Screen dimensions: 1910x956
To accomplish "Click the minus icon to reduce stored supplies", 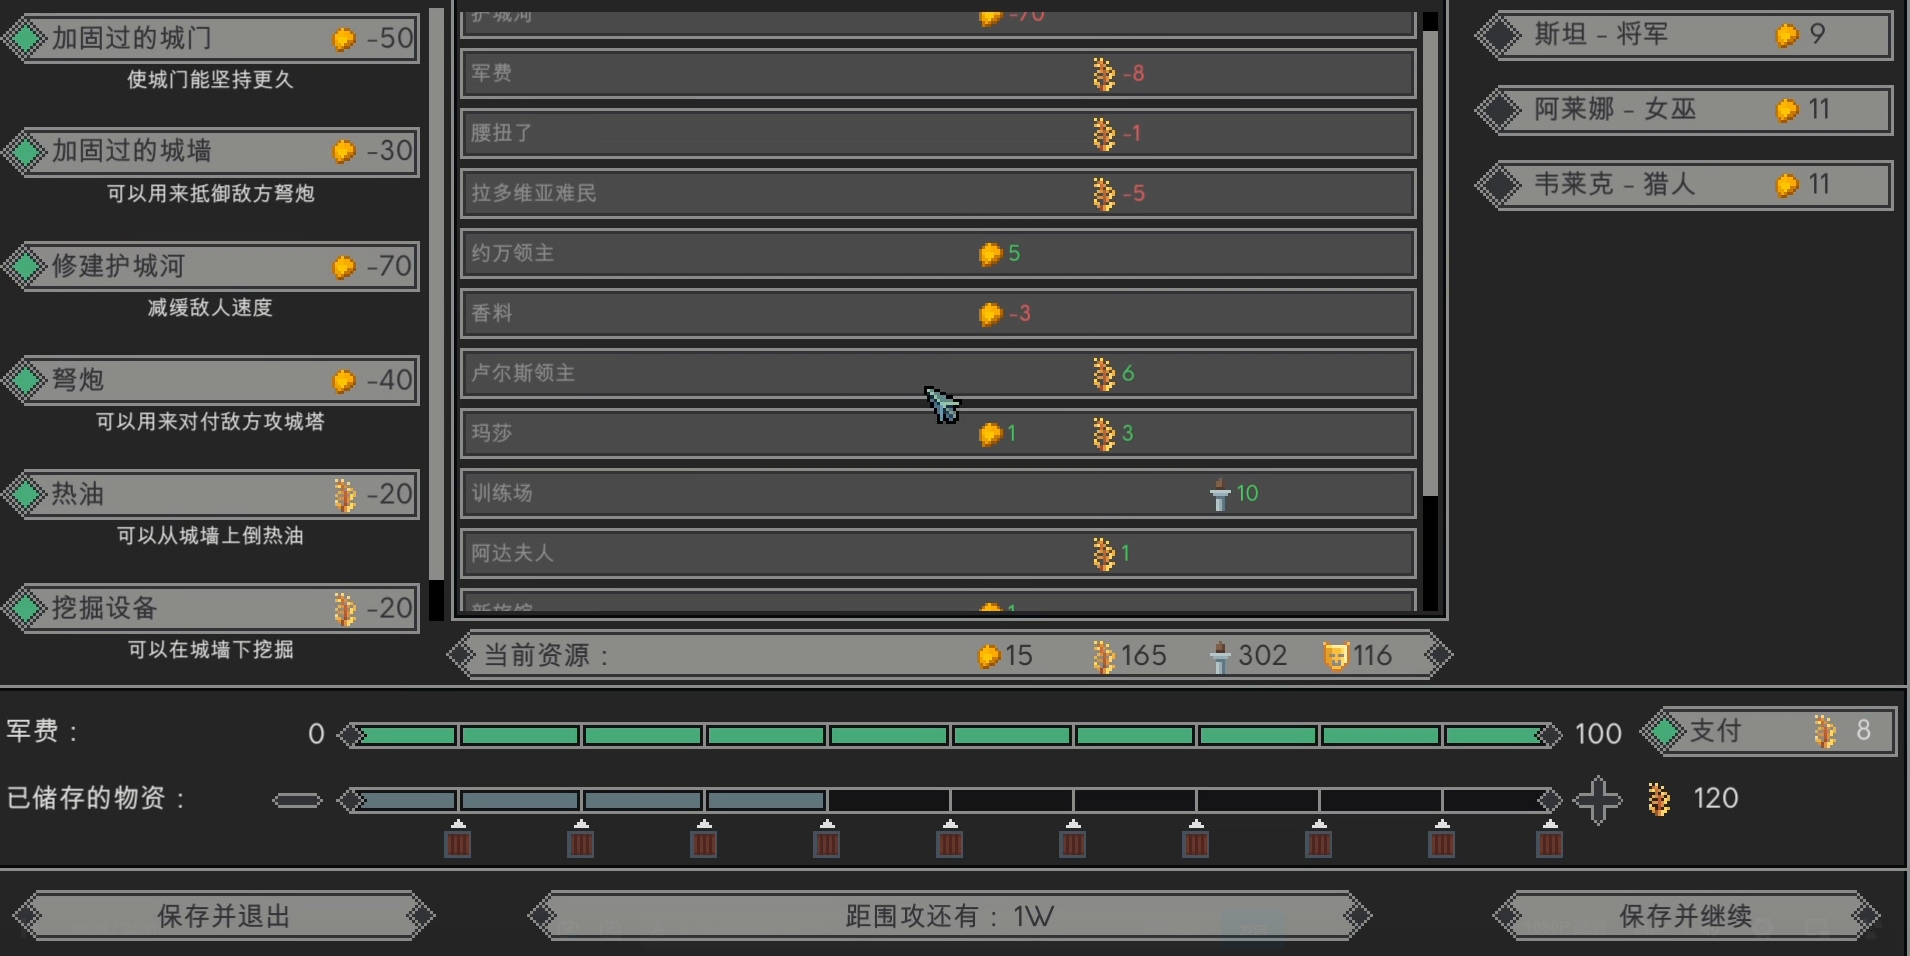I will click(297, 800).
